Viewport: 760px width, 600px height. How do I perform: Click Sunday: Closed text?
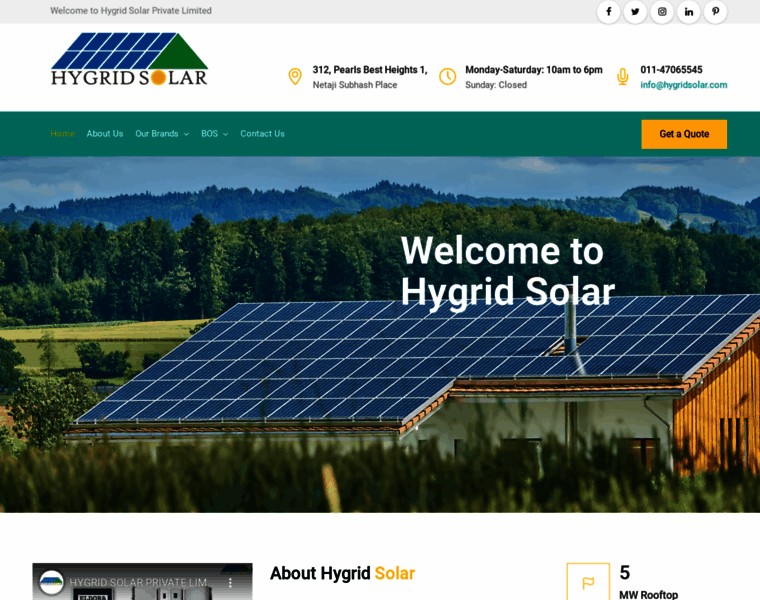pyautogui.click(x=496, y=85)
